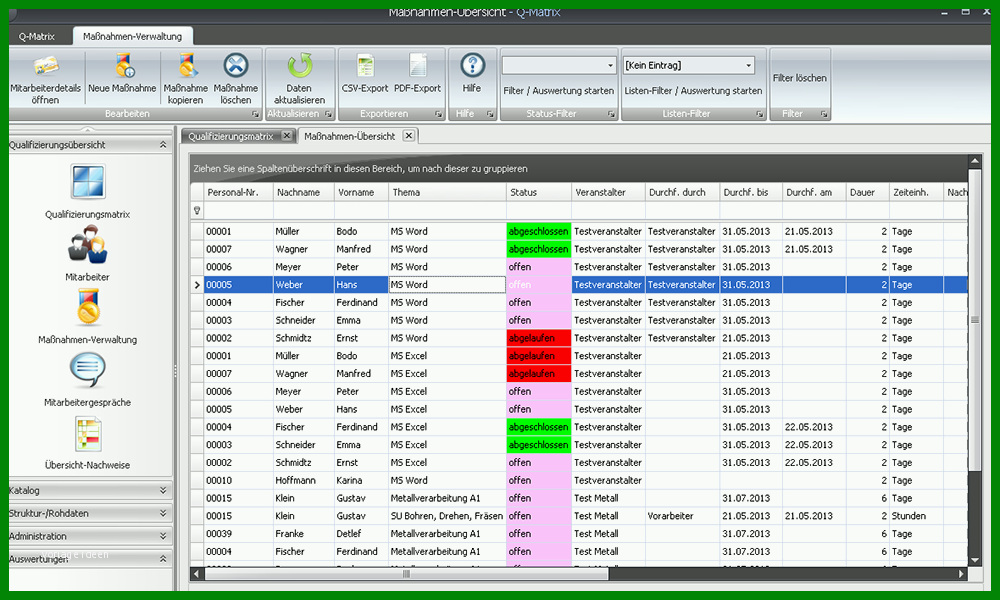Click the horizontal scrollbar thumb
This screenshot has height=600, width=1000.
406,574
